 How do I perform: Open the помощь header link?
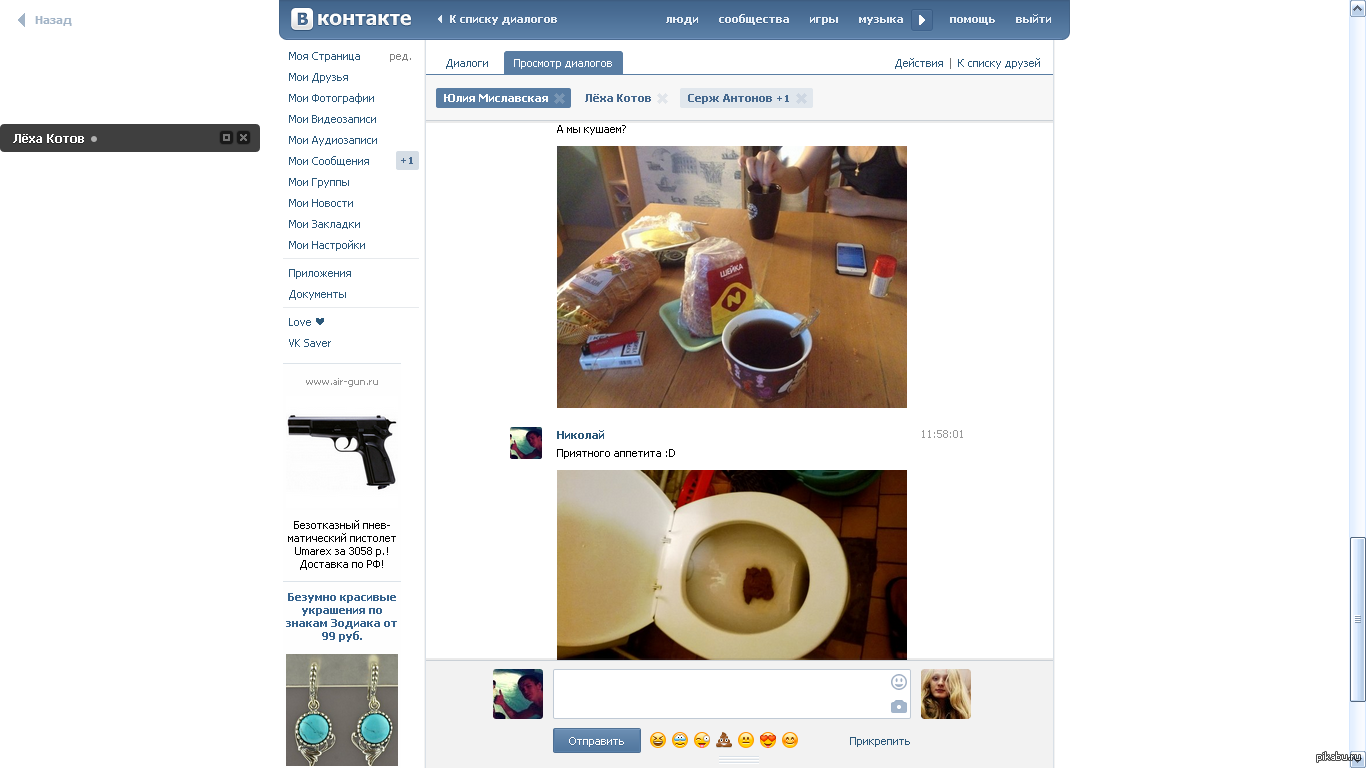point(972,19)
